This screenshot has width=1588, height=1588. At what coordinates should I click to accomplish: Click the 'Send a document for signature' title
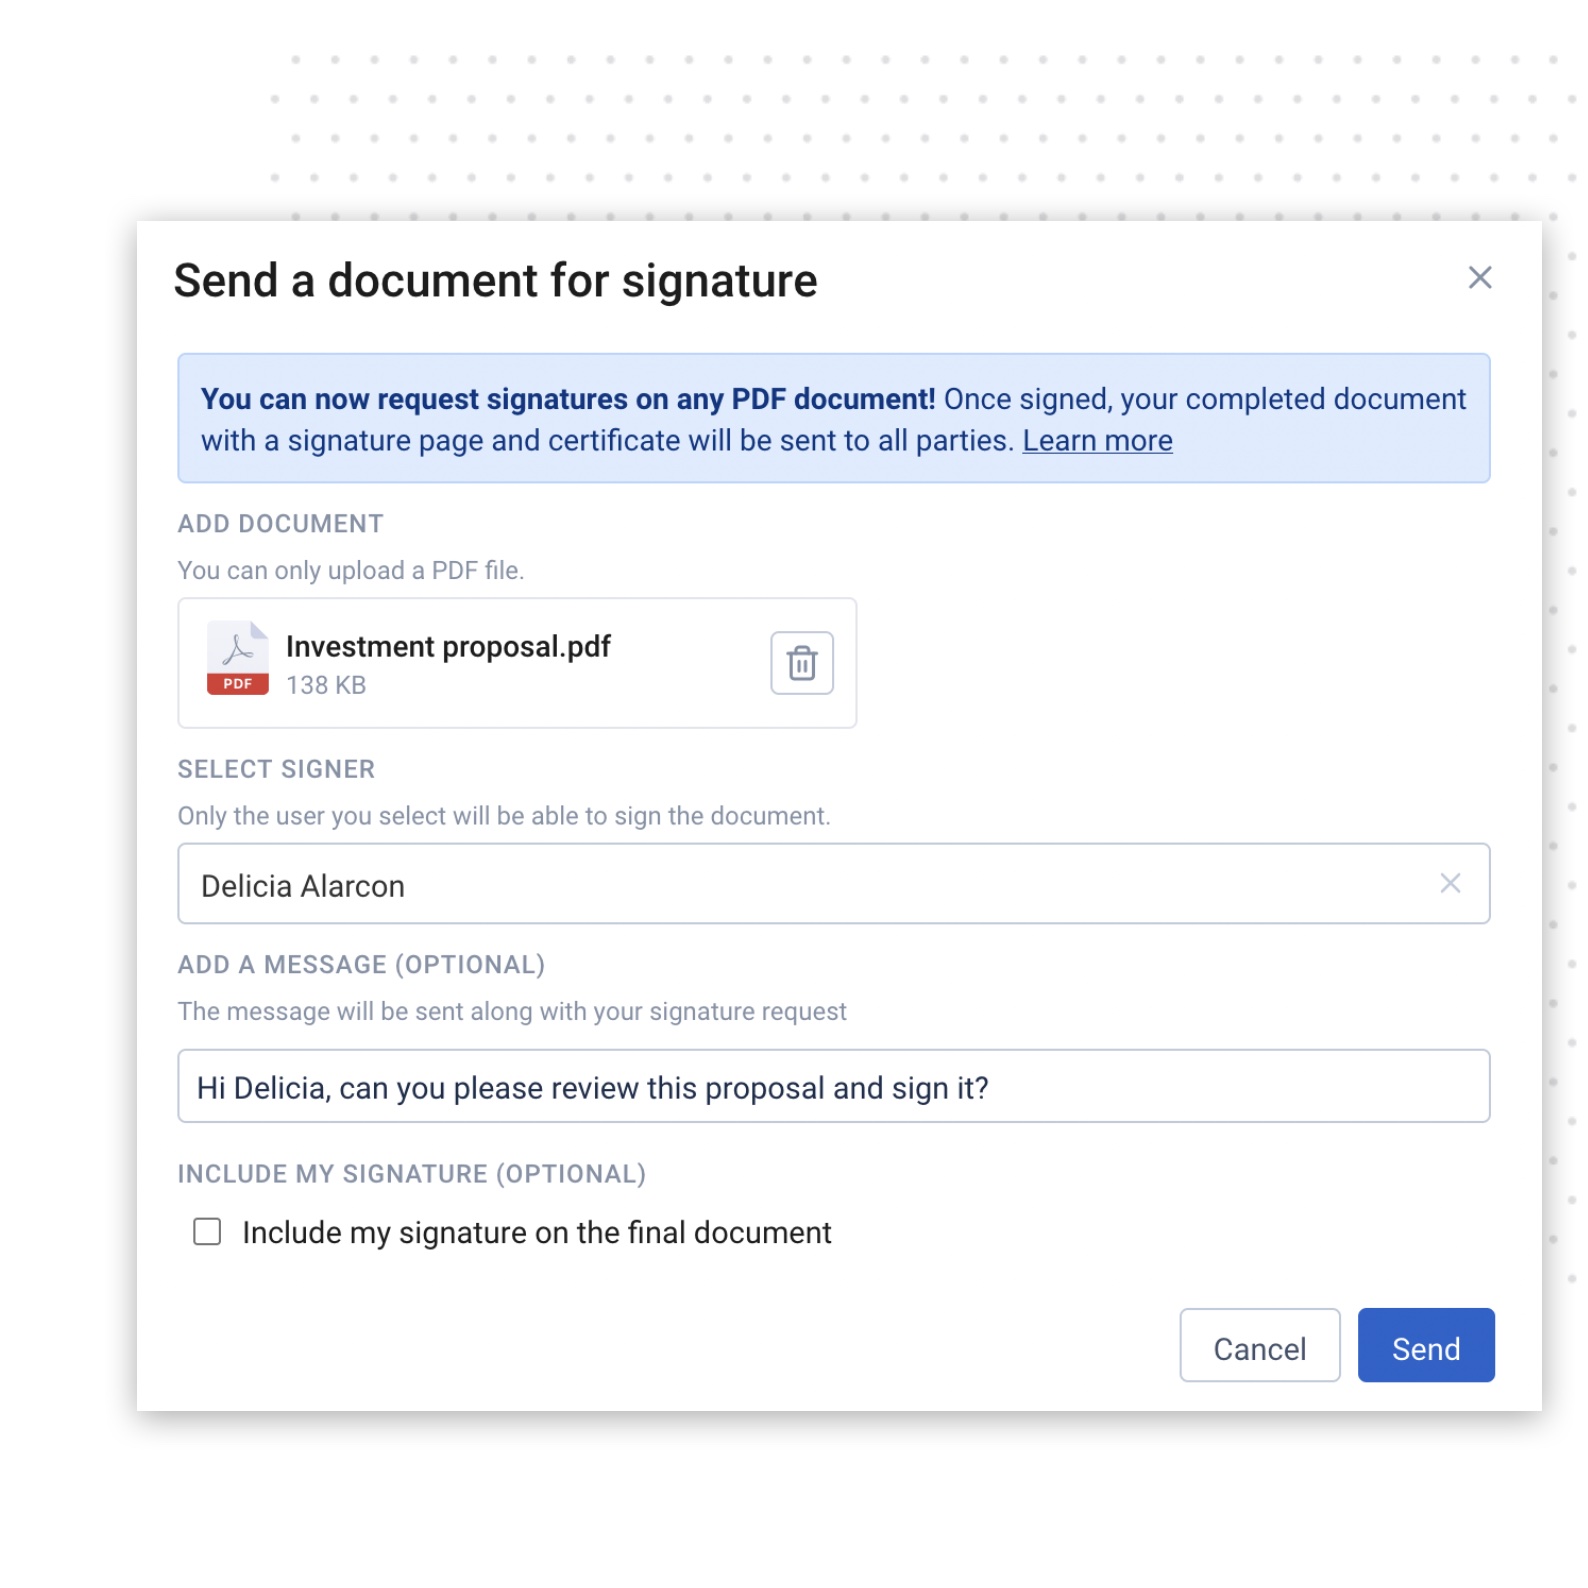(495, 281)
